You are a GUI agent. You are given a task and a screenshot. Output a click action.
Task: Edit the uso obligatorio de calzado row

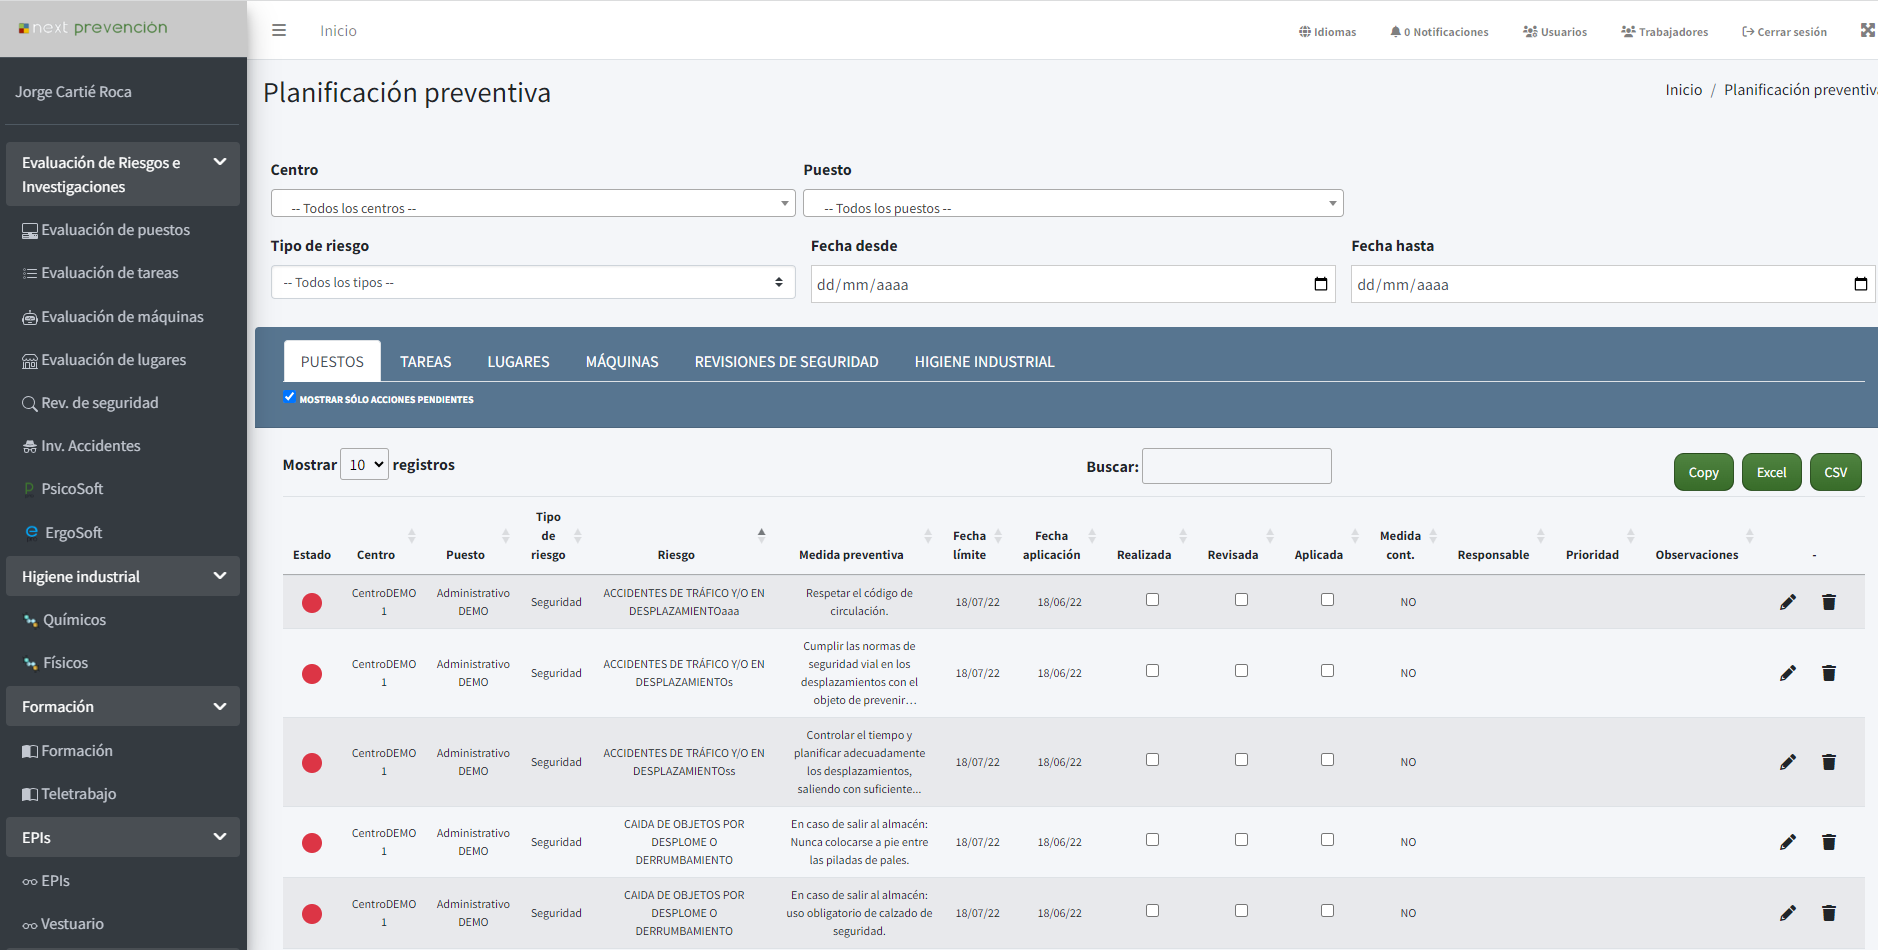coord(1788,913)
